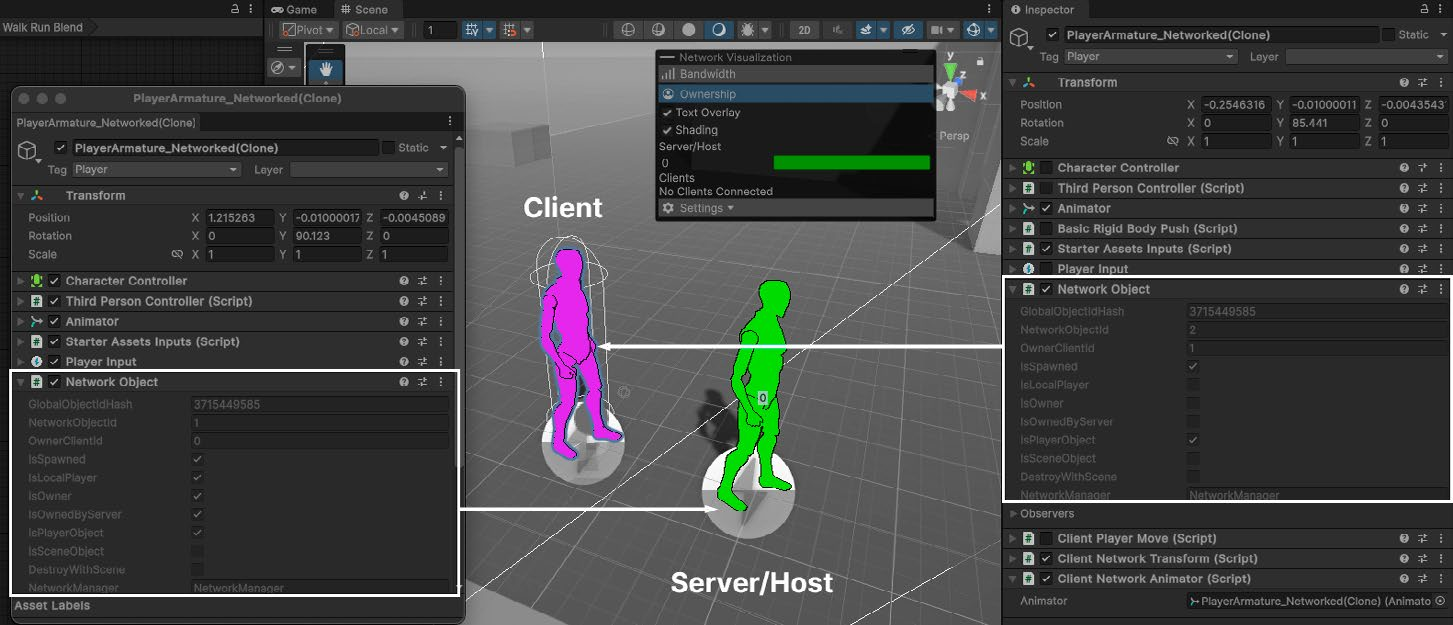Open the Local handle rotation dropdown
The height and width of the screenshot is (625, 1453).
point(372,30)
